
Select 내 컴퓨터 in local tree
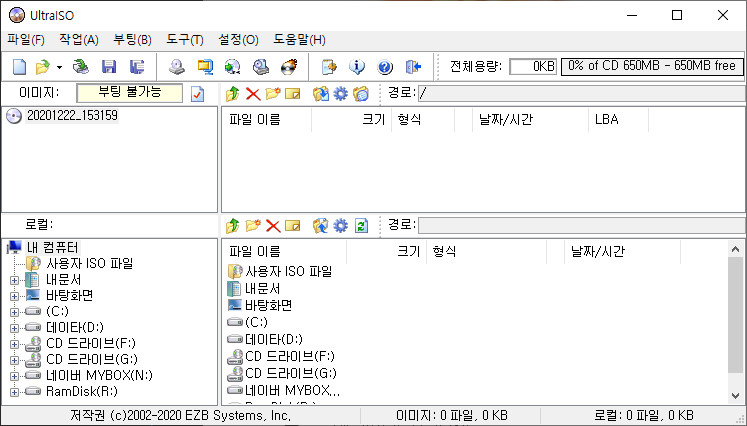[x=52, y=248]
